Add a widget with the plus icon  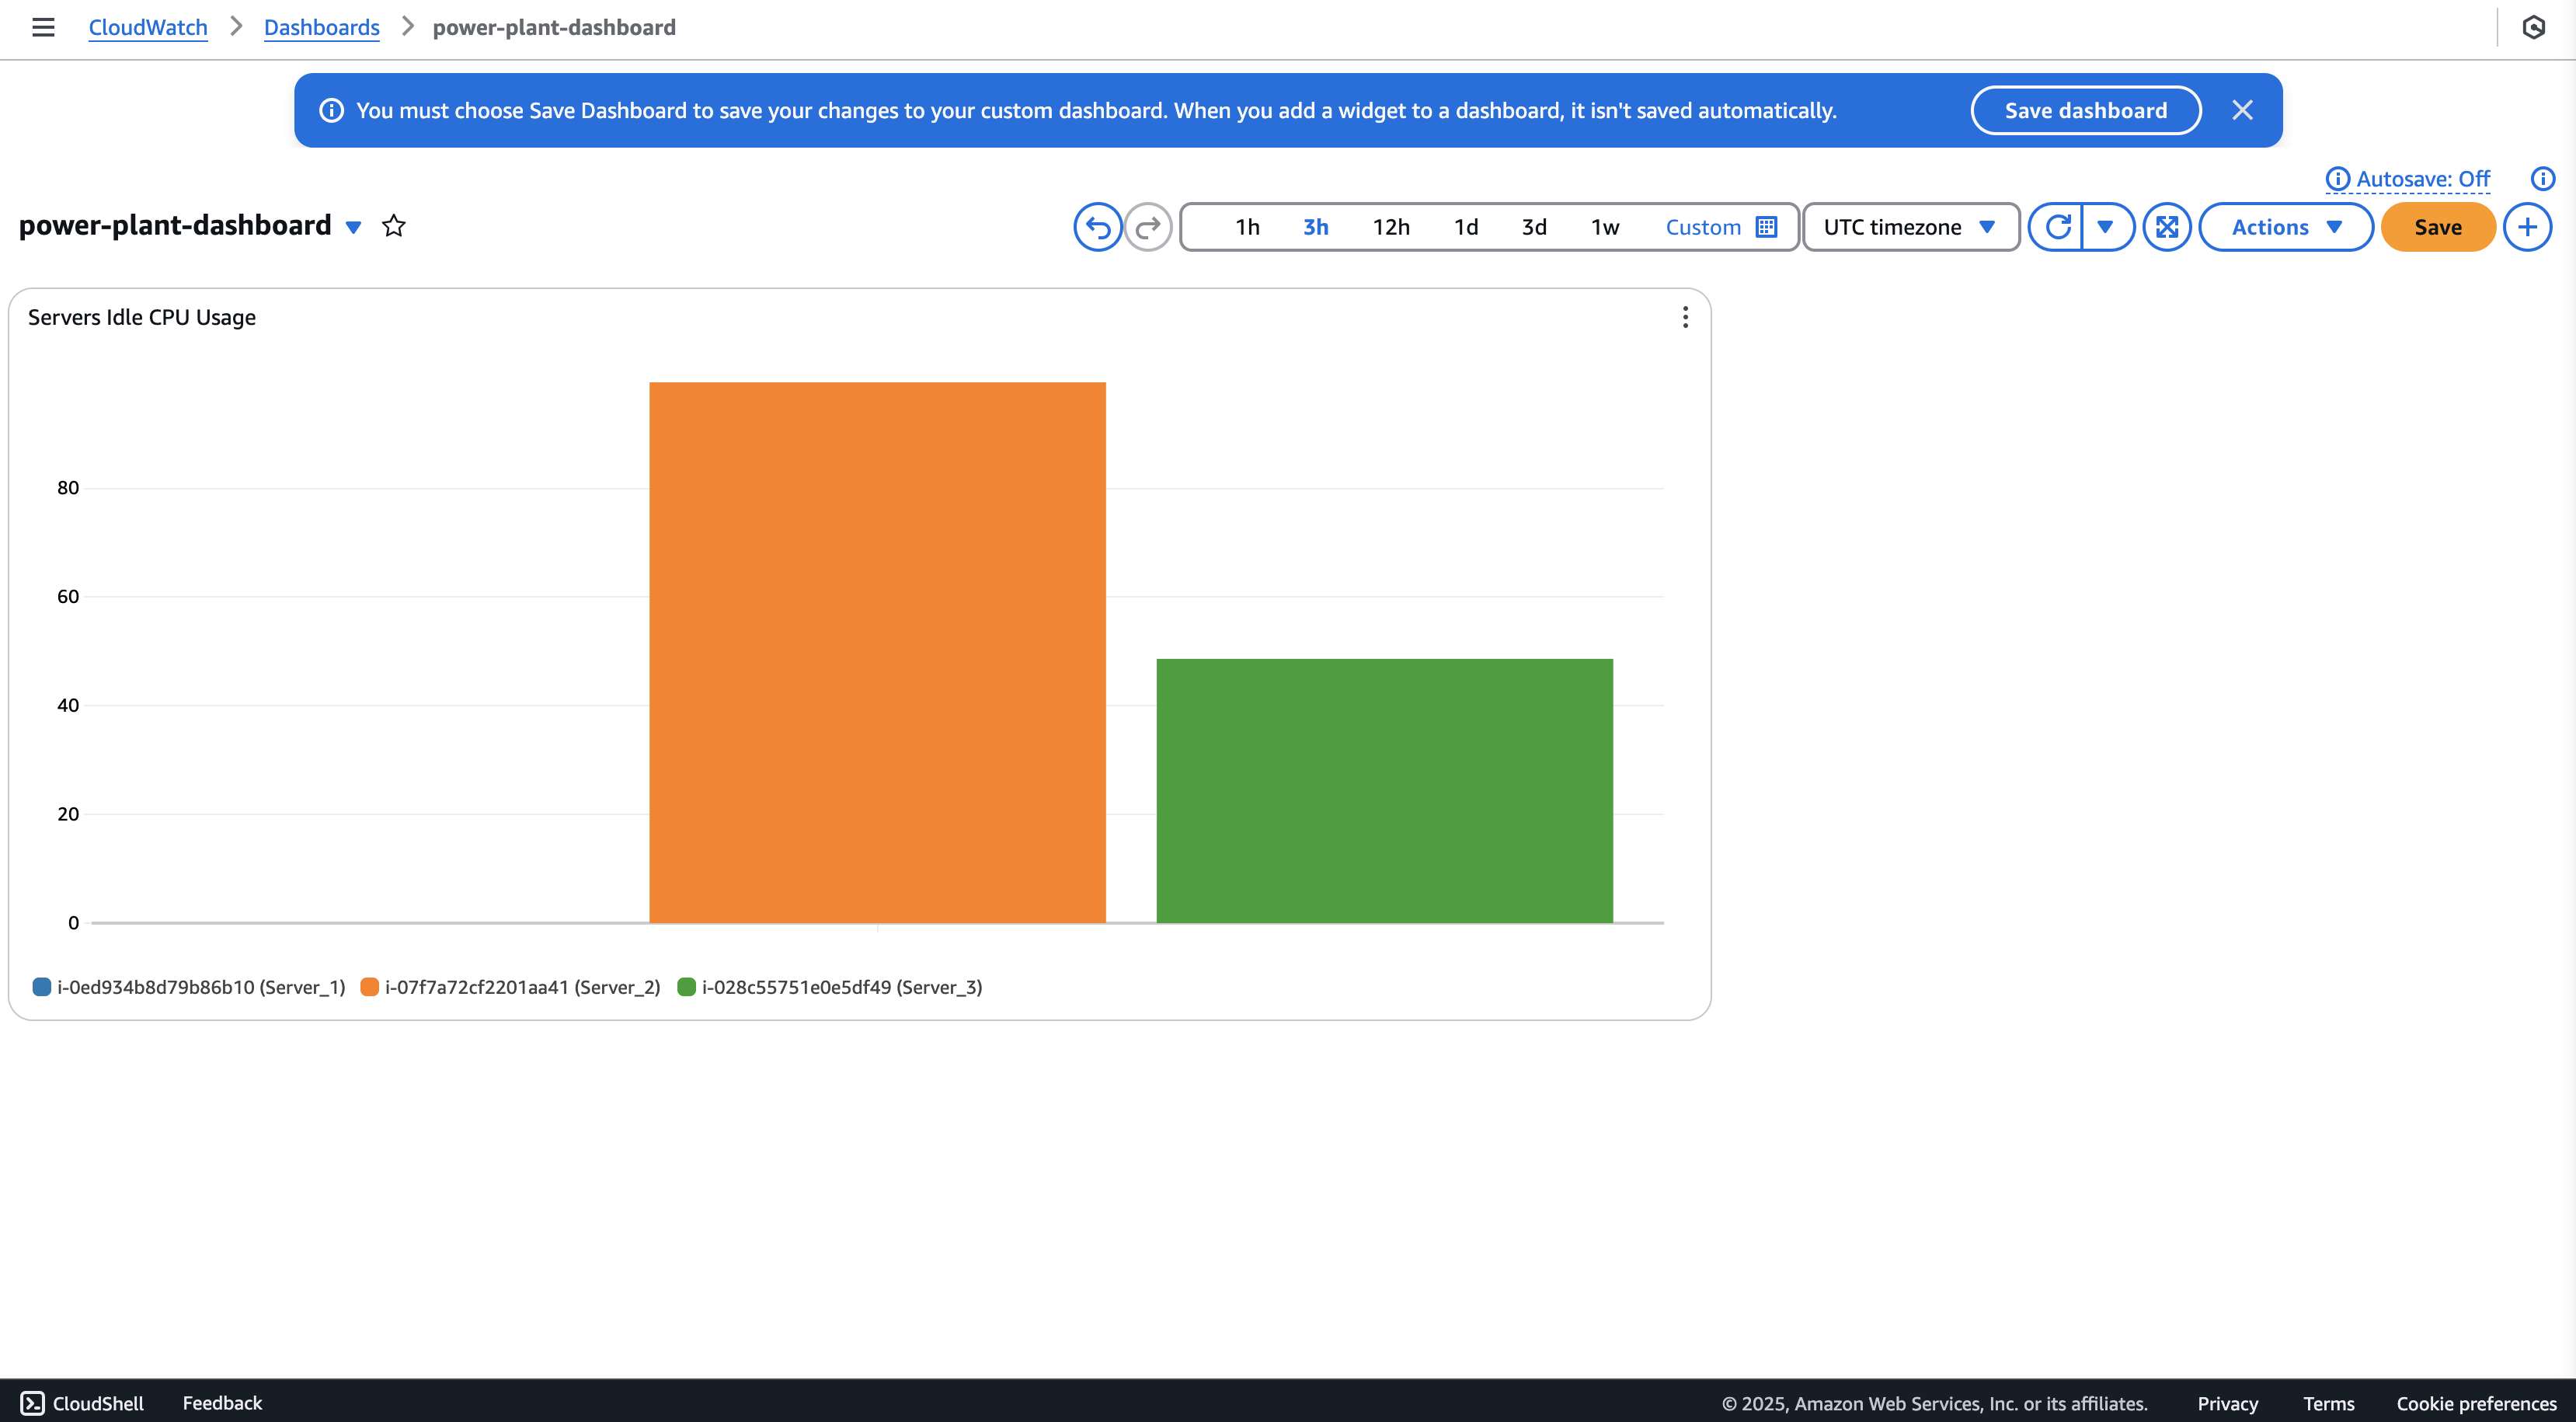click(x=2527, y=227)
